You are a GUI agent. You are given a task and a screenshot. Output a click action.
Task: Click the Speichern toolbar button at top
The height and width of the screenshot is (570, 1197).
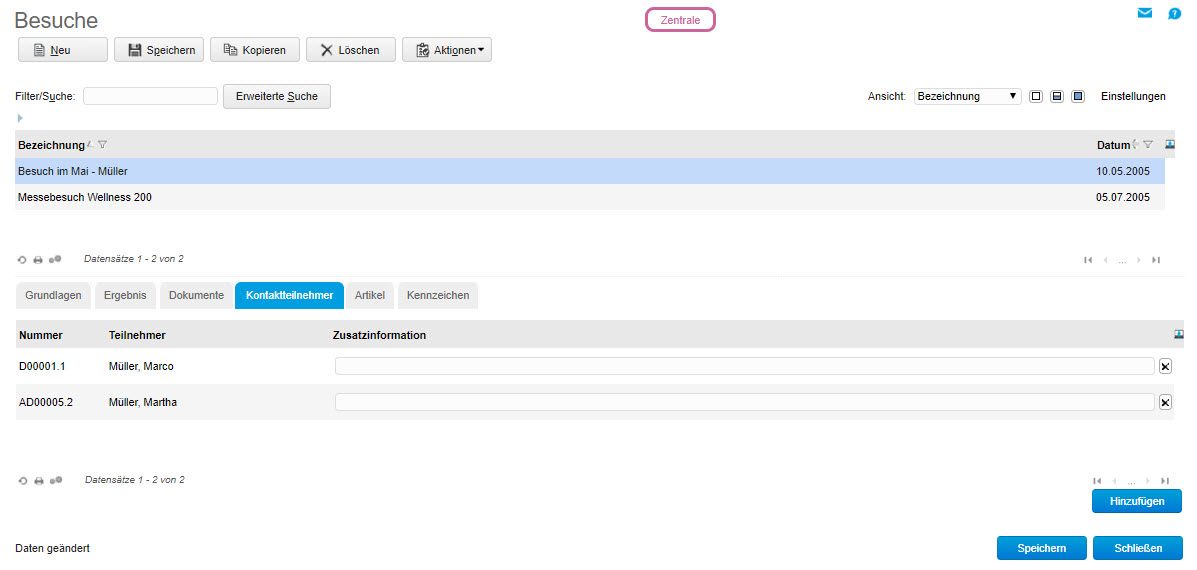[159, 50]
